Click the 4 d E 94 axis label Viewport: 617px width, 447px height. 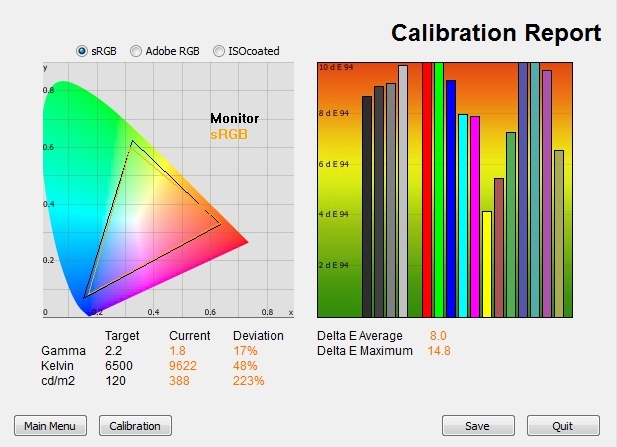334,214
